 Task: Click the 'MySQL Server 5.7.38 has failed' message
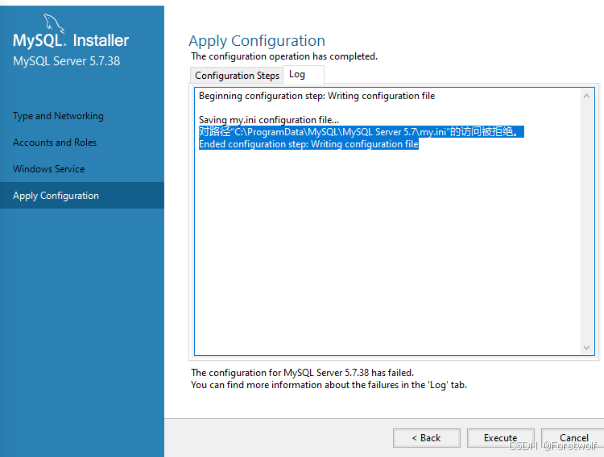302,373
